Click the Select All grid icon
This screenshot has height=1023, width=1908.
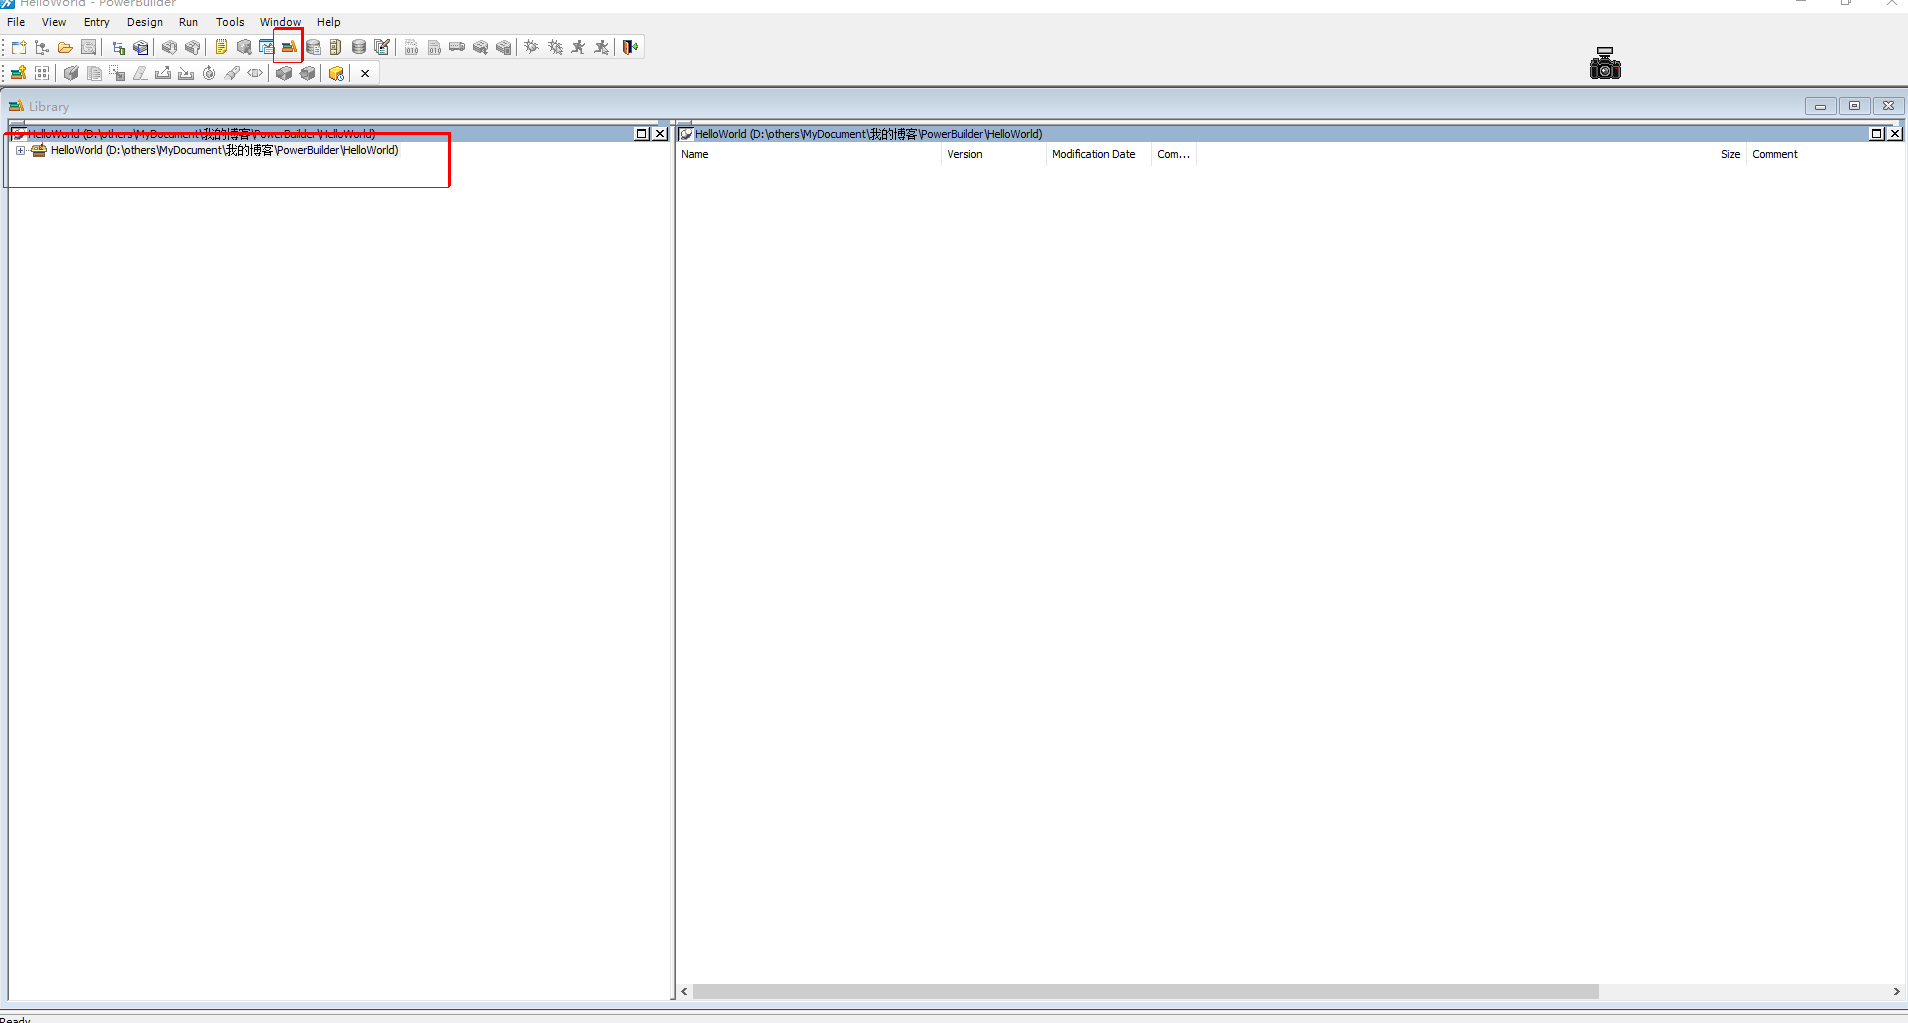click(x=42, y=73)
